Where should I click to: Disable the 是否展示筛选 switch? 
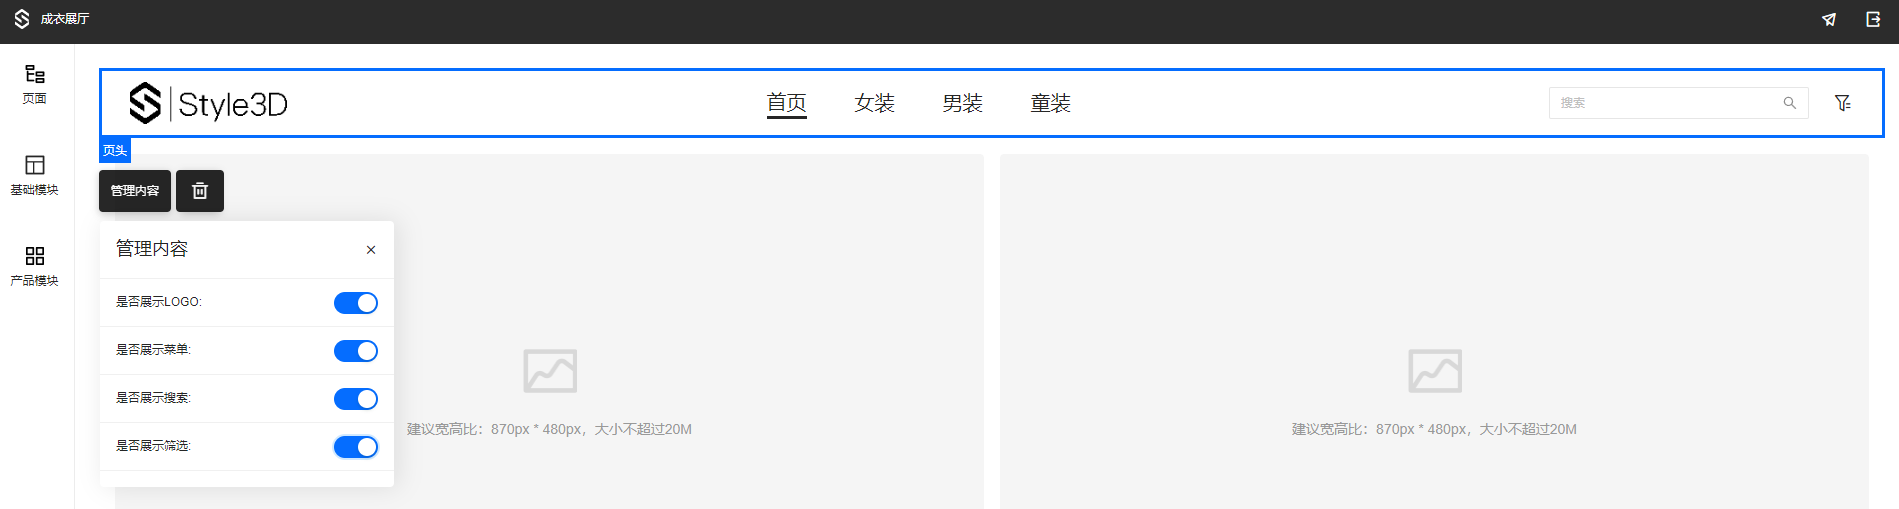click(355, 447)
